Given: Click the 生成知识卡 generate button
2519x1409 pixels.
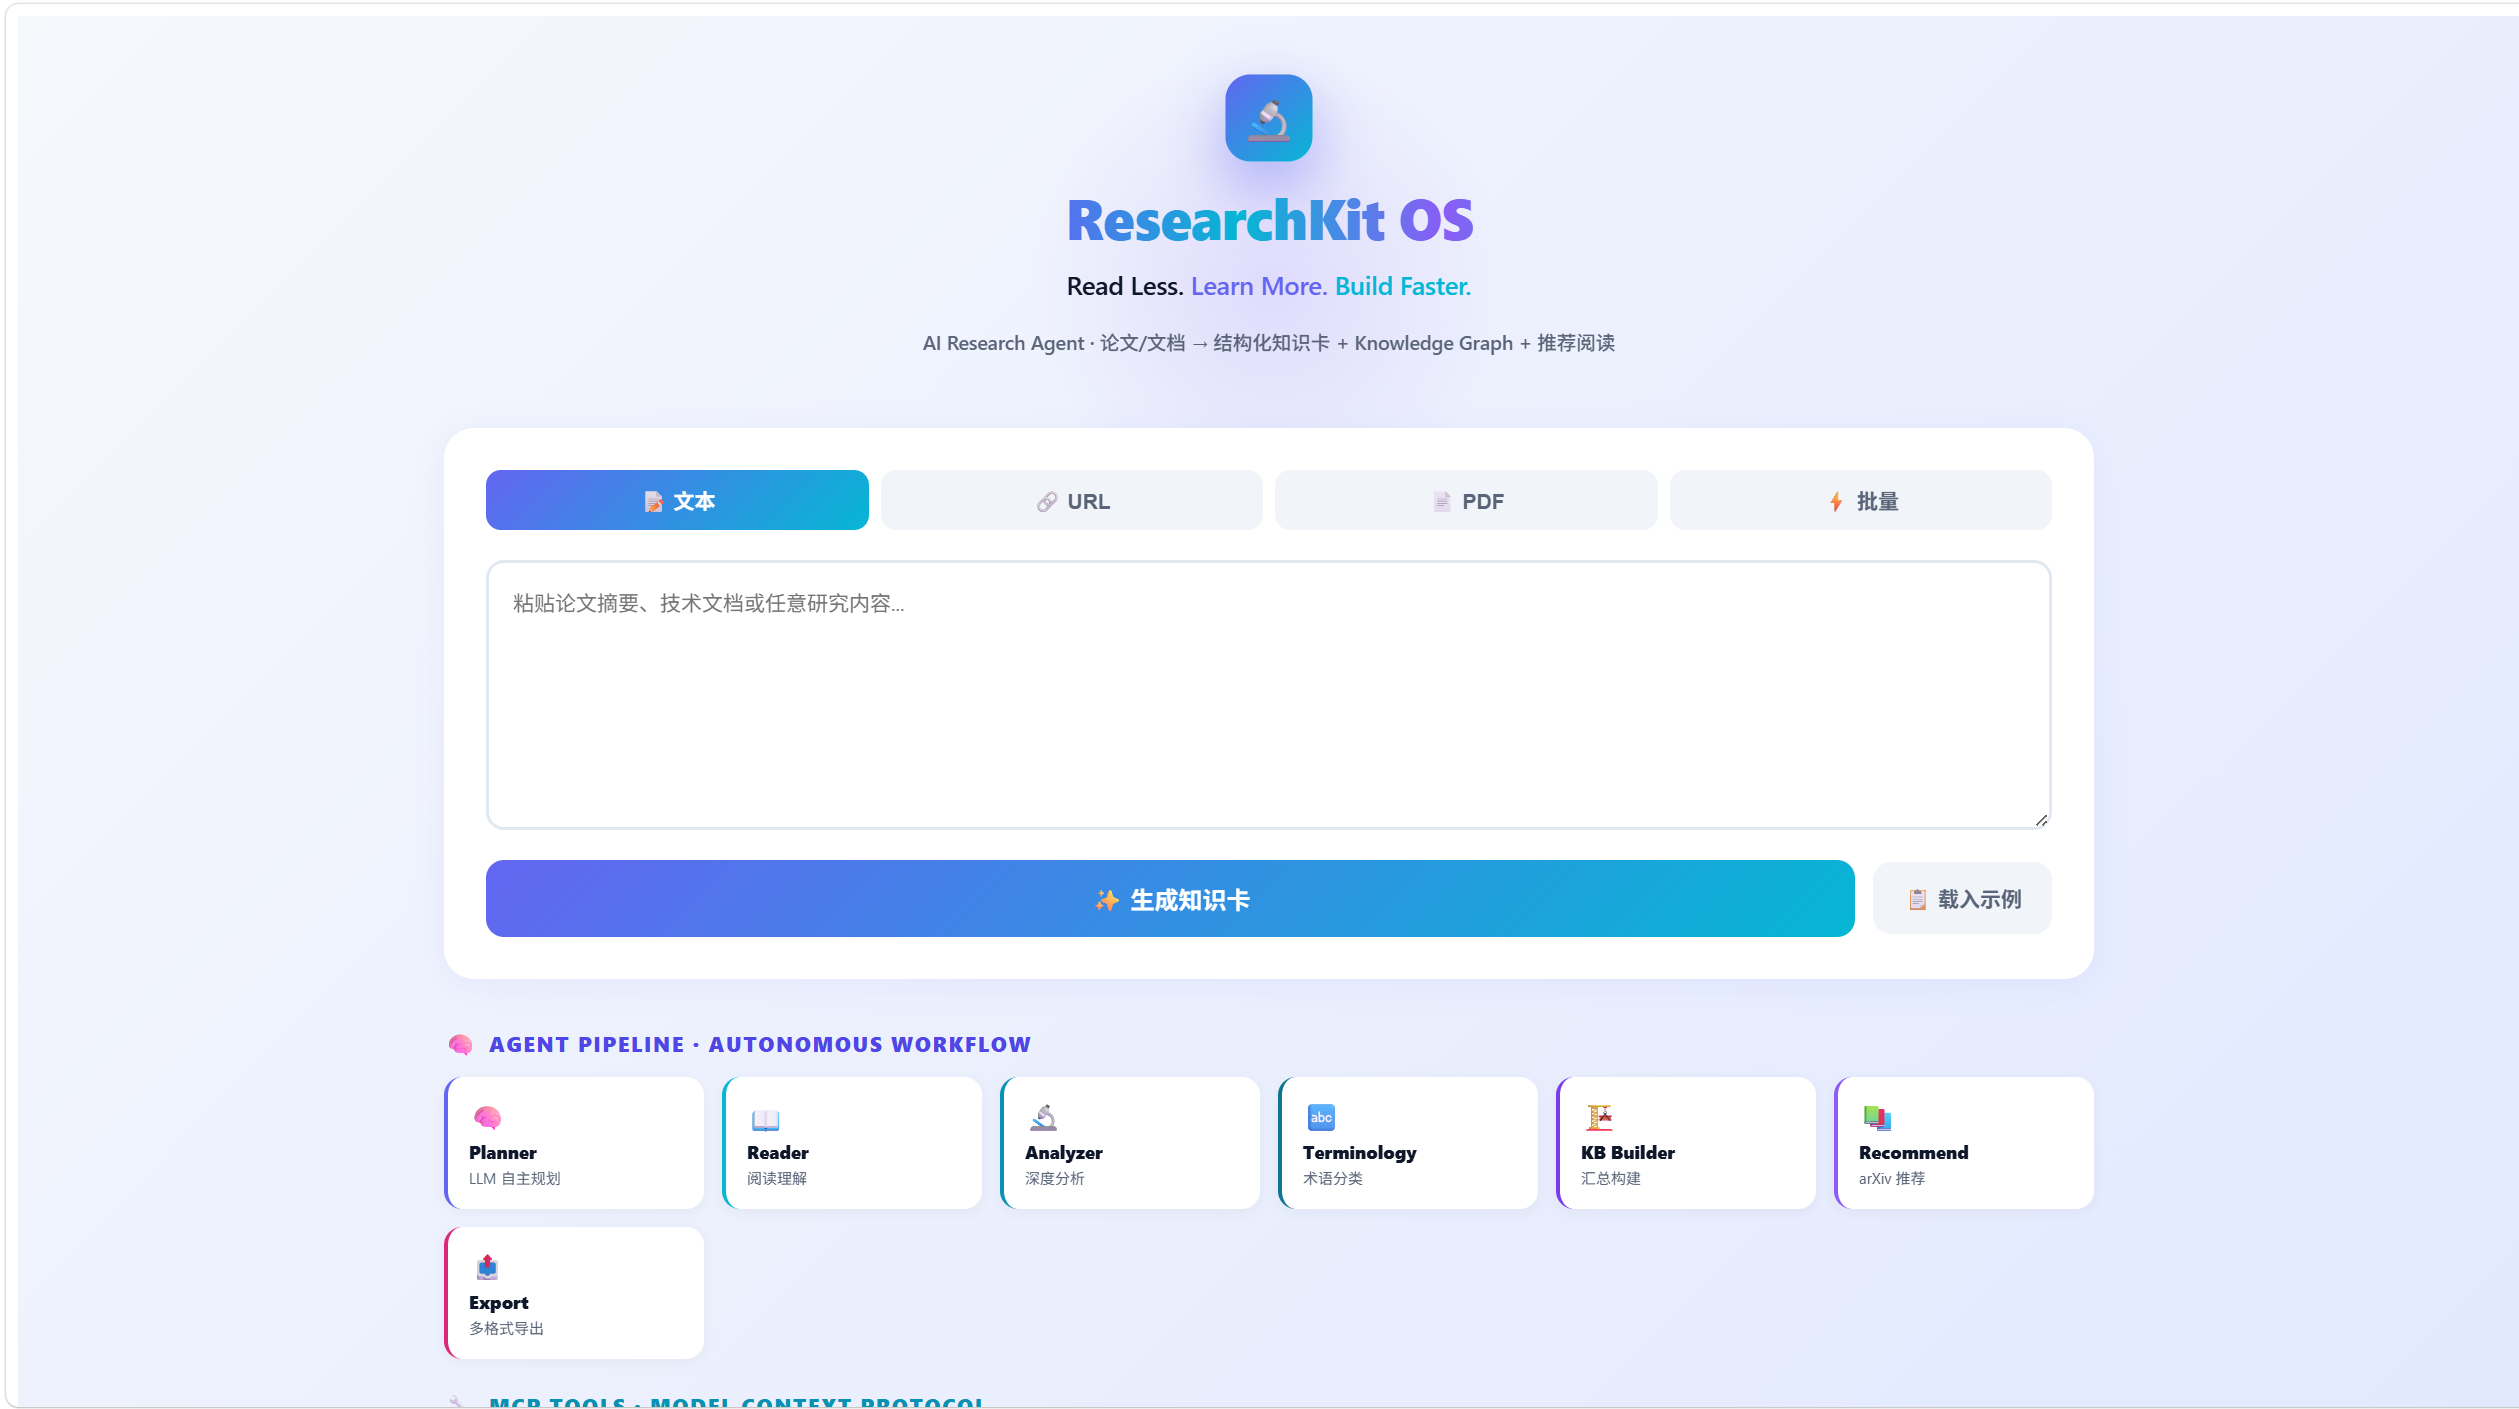Looking at the screenshot, I should pyautogui.click(x=1170, y=899).
